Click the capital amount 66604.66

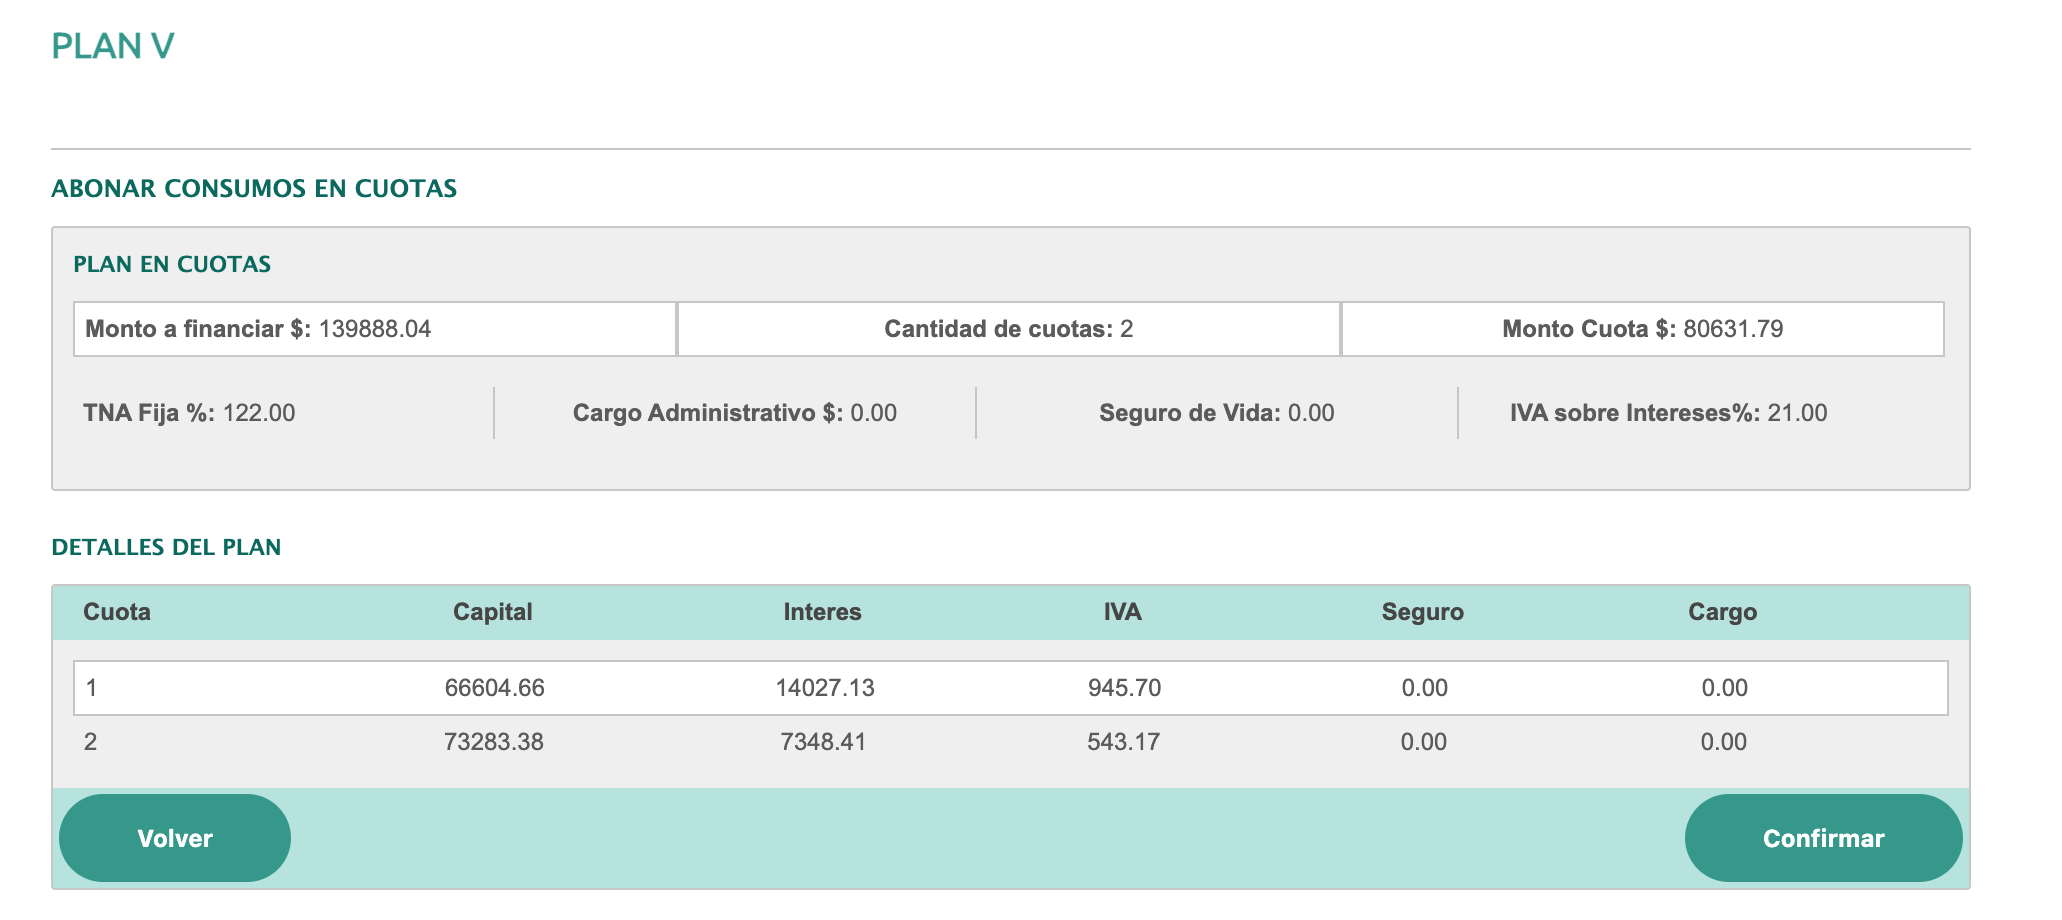(x=494, y=688)
